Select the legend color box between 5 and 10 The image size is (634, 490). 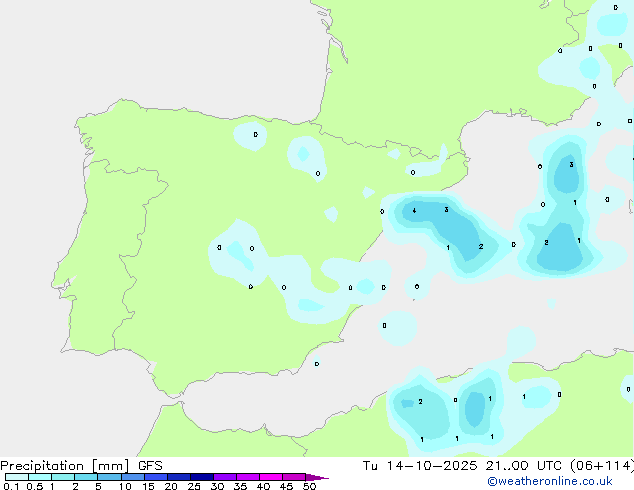pos(109,477)
